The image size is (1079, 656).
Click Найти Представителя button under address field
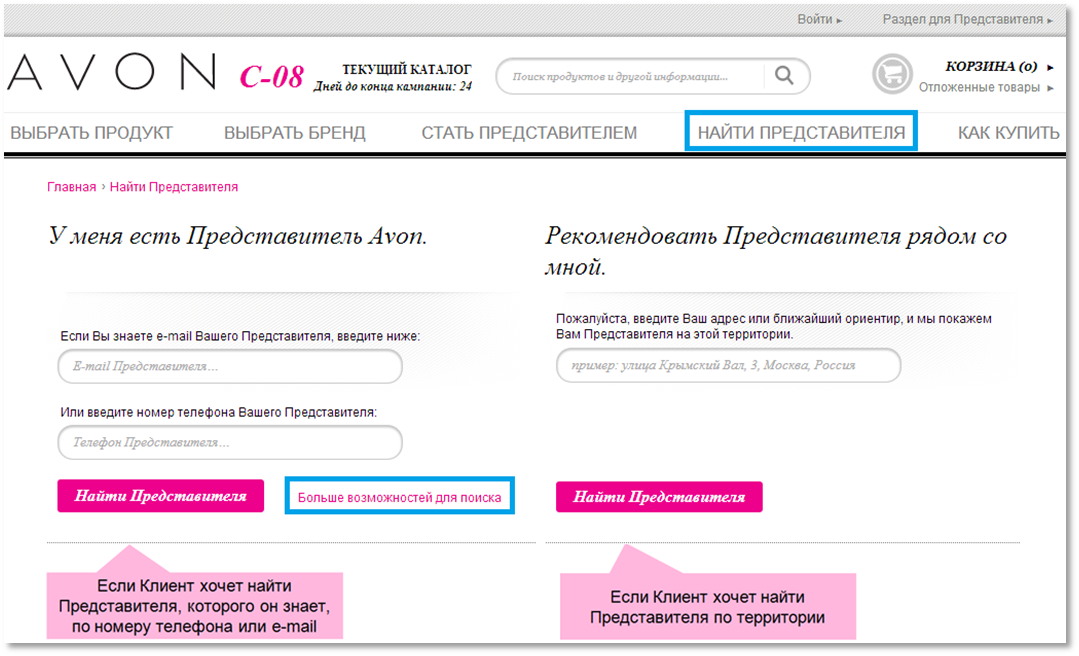point(659,496)
